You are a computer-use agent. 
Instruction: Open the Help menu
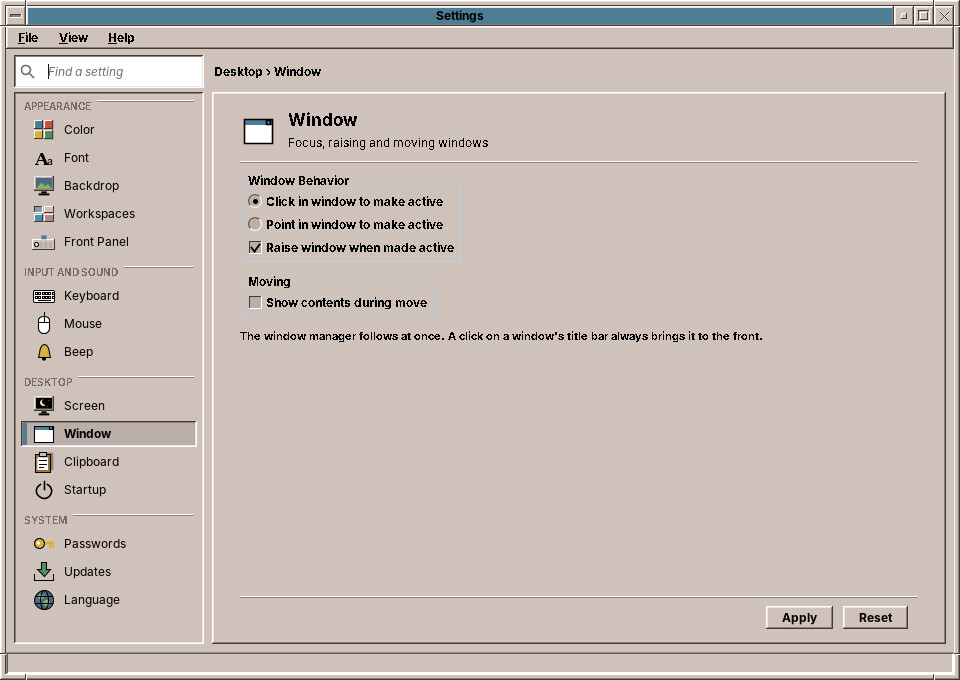[x=121, y=38]
